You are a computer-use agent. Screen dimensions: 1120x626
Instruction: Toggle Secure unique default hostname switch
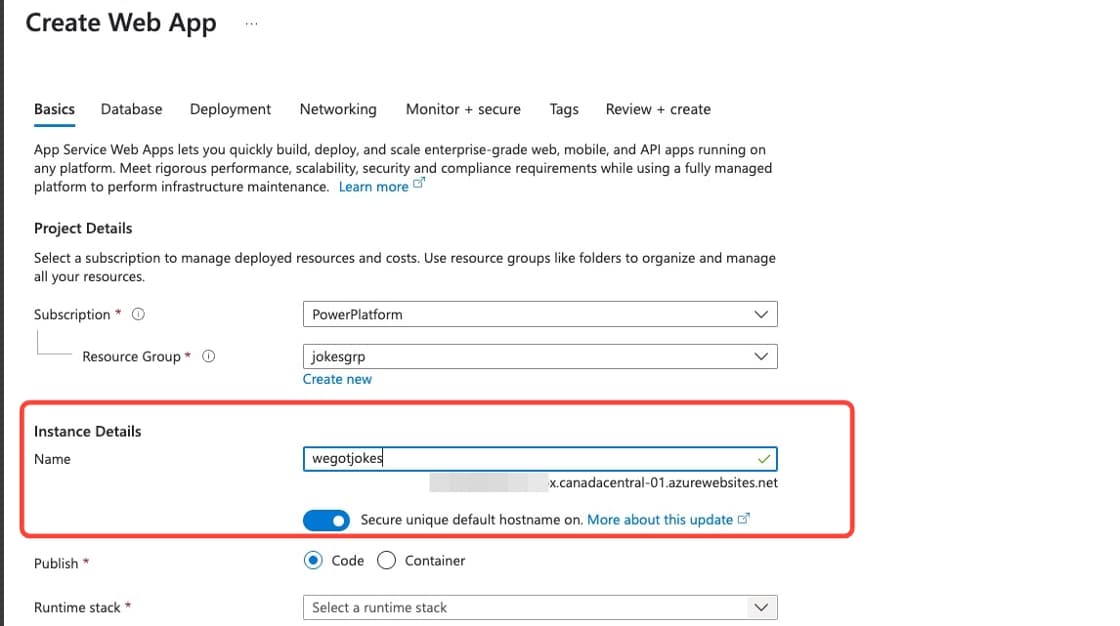point(326,520)
